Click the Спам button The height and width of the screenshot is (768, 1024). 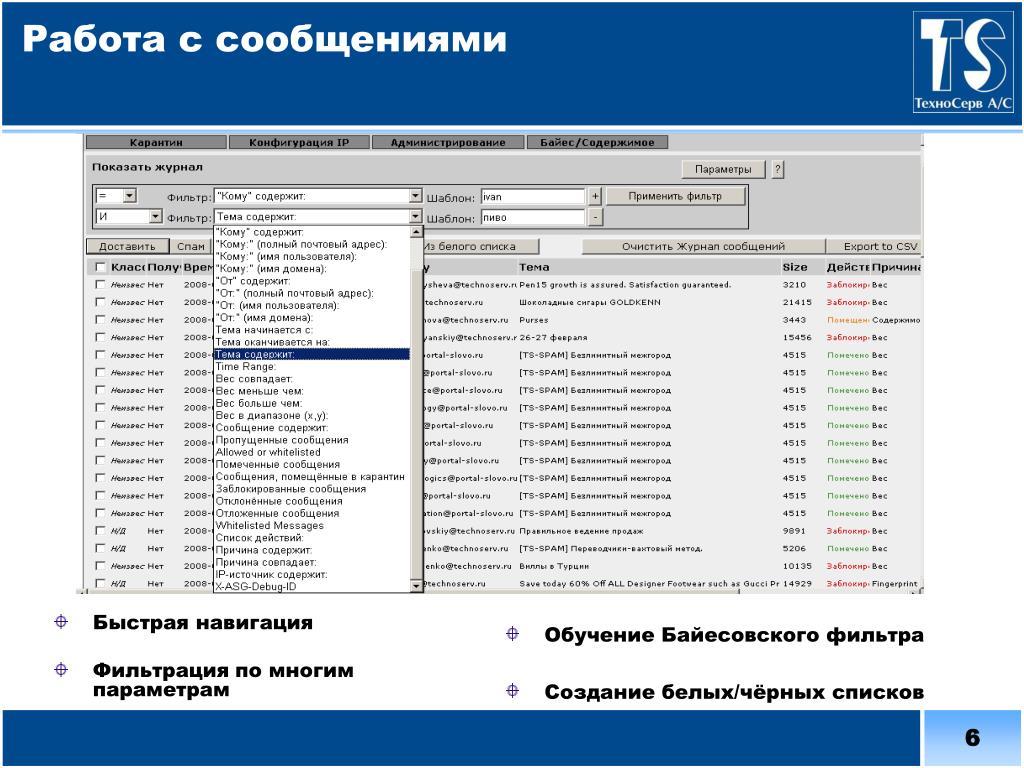click(191, 246)
